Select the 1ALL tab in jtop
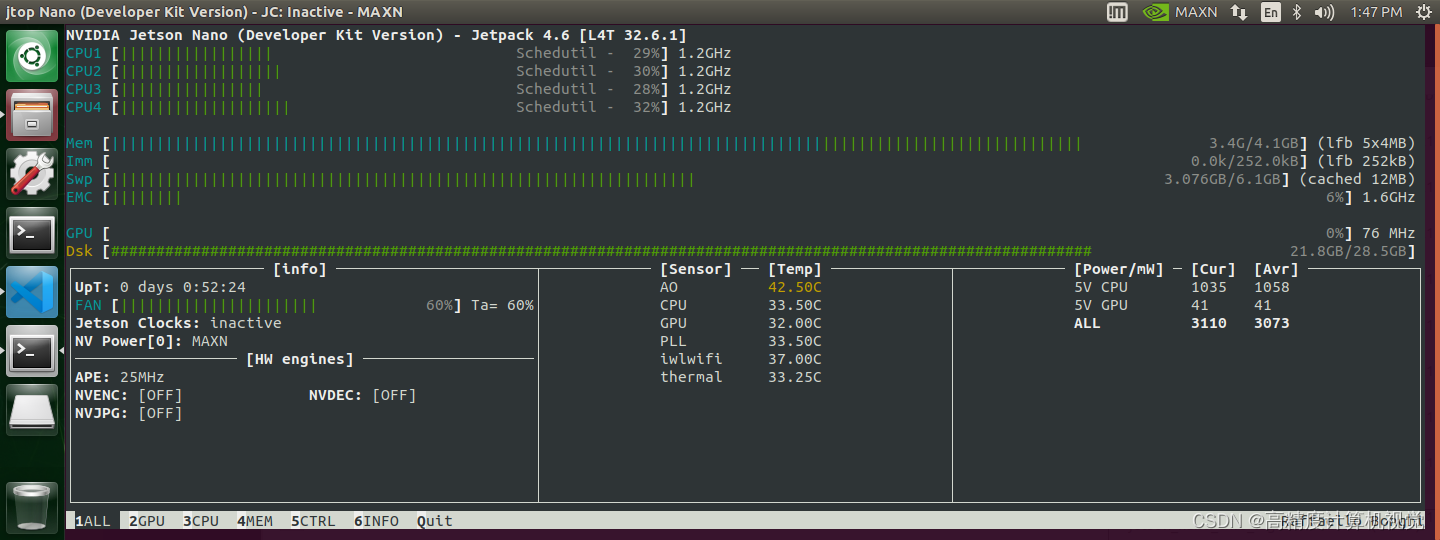Screen dimensions: 1440x540 click(93, 521)
